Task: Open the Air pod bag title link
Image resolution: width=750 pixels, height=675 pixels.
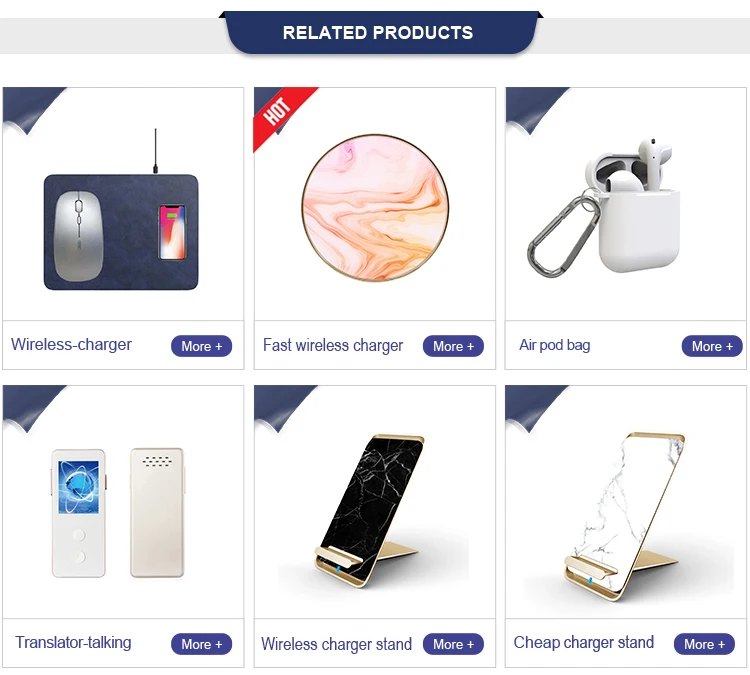Action: click(554, 345)
